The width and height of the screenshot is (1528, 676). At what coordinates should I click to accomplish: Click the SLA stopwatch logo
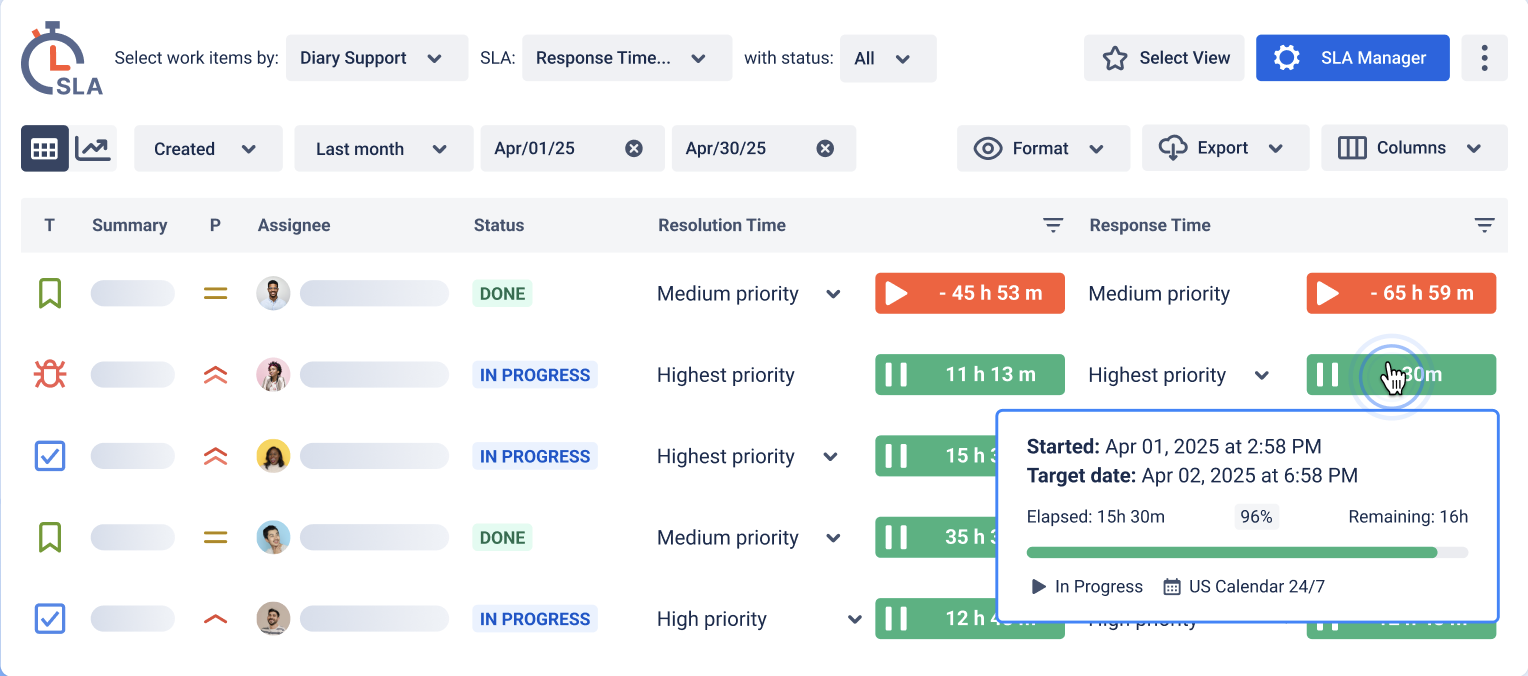(60, 60)
